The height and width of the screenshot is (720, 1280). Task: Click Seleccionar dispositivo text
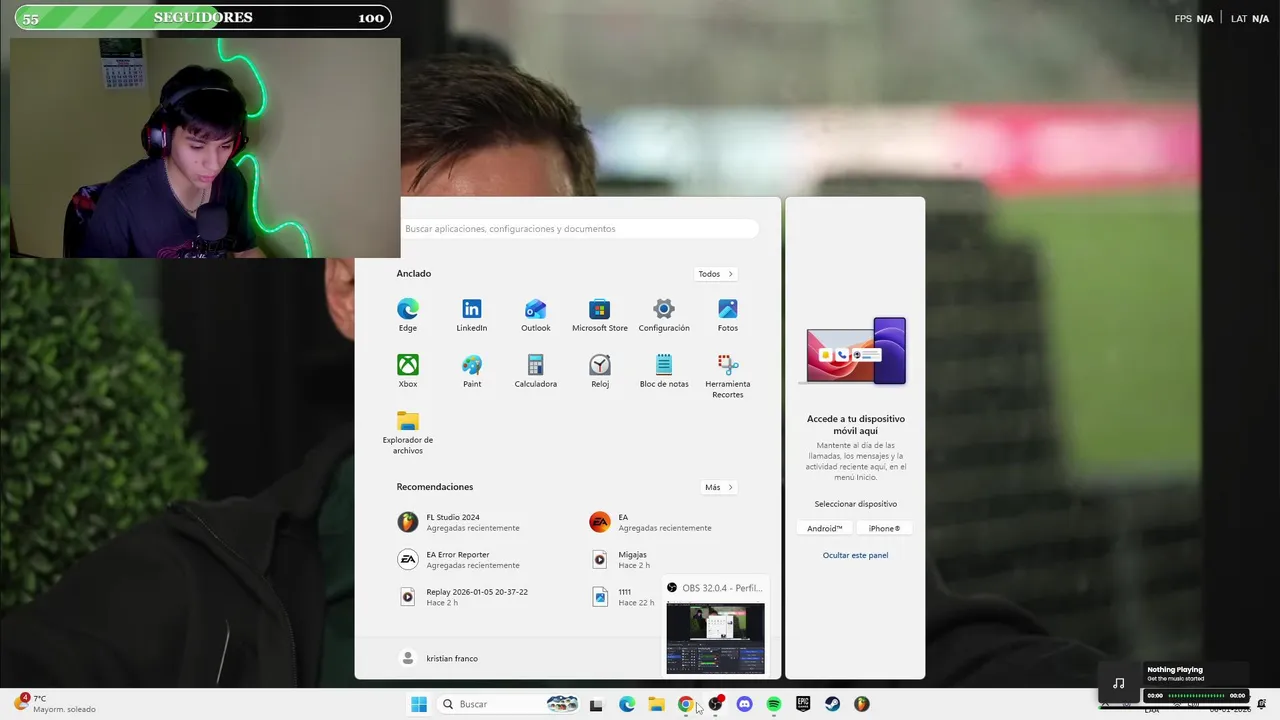(x=856, y=504)
